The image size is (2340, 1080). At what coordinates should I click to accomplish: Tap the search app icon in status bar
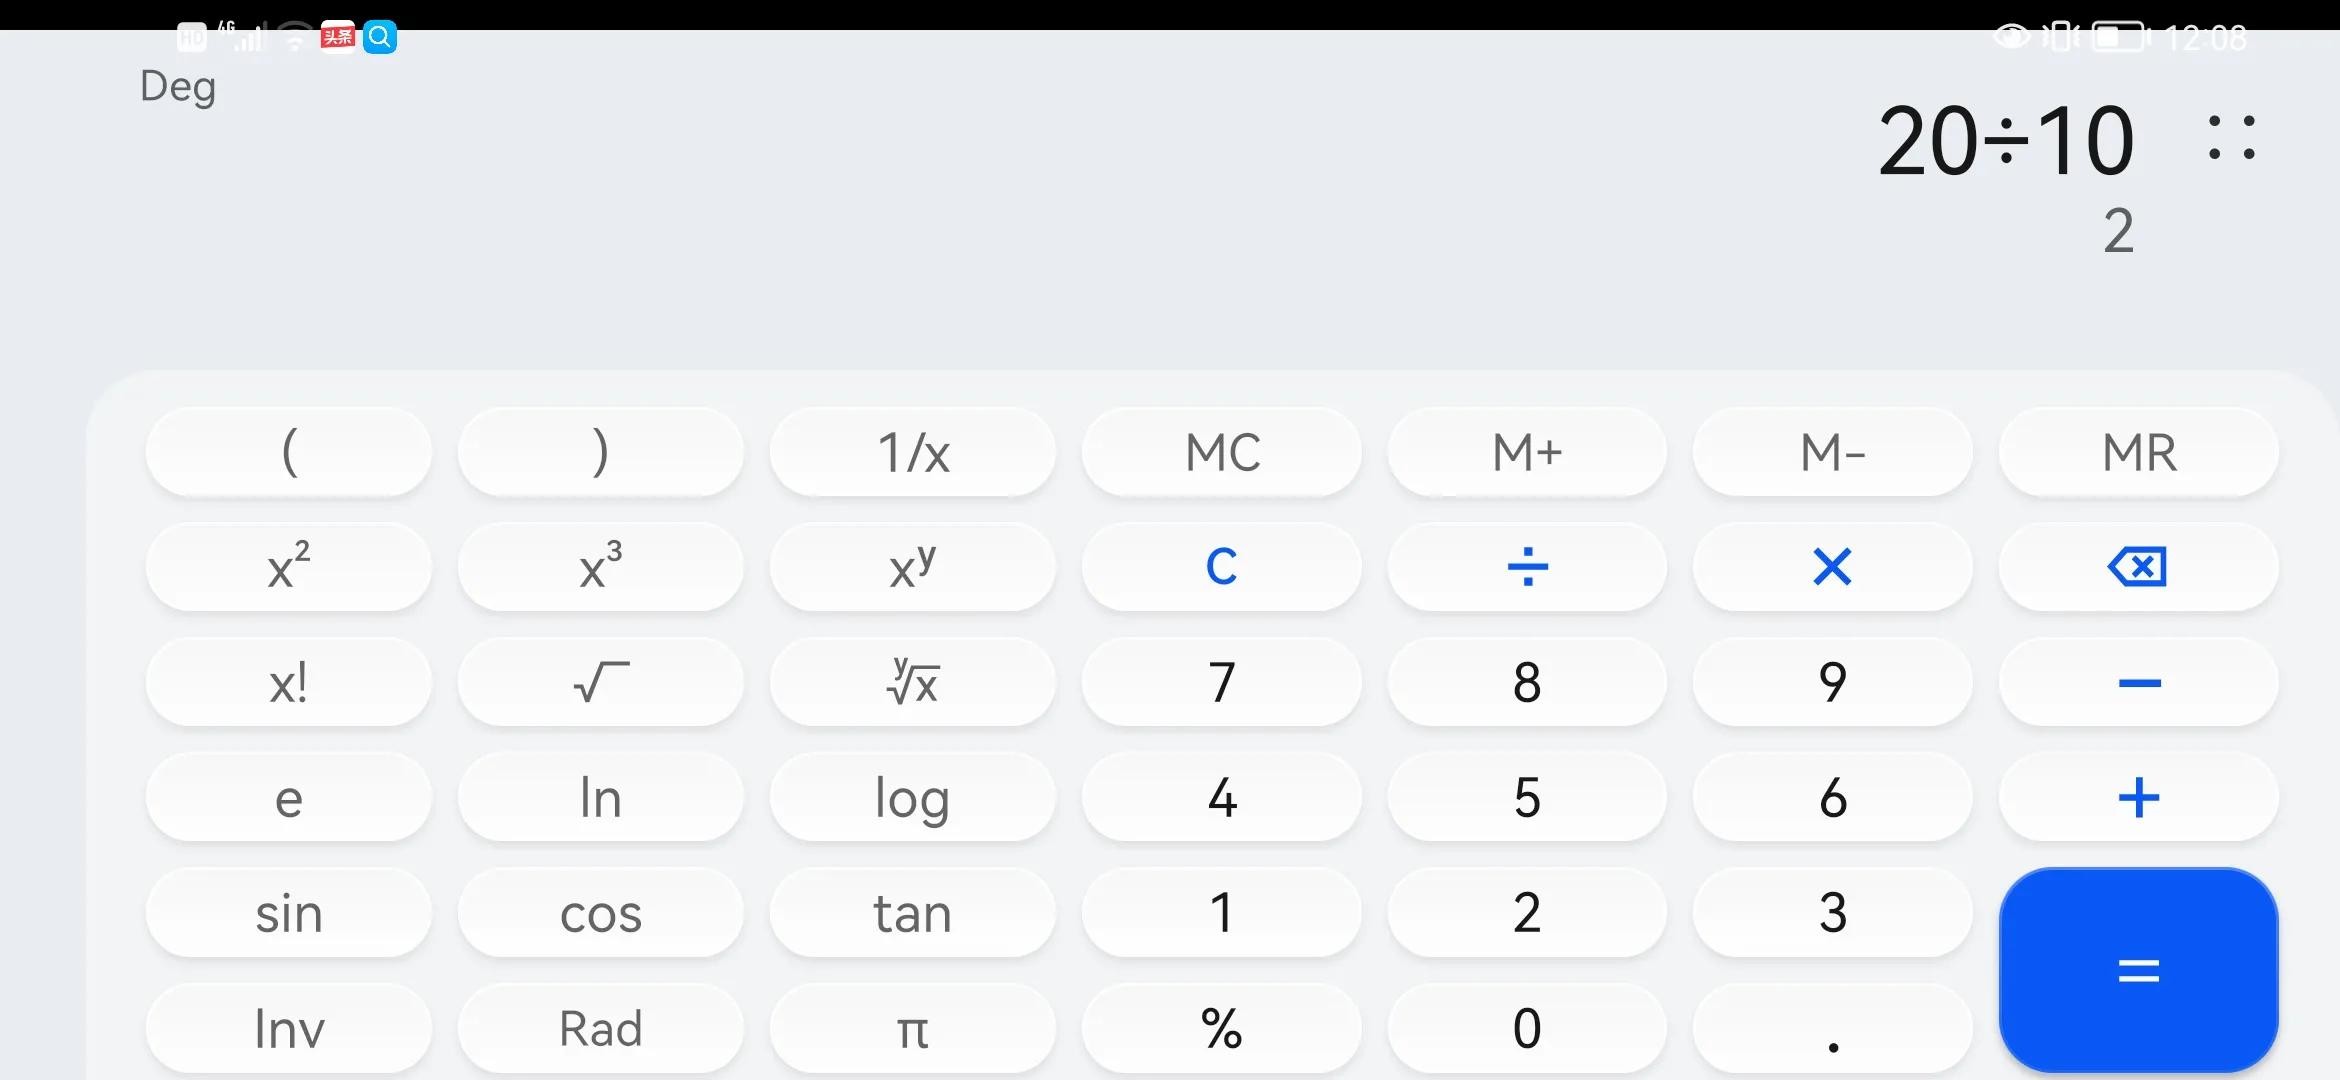pos(380,37)
